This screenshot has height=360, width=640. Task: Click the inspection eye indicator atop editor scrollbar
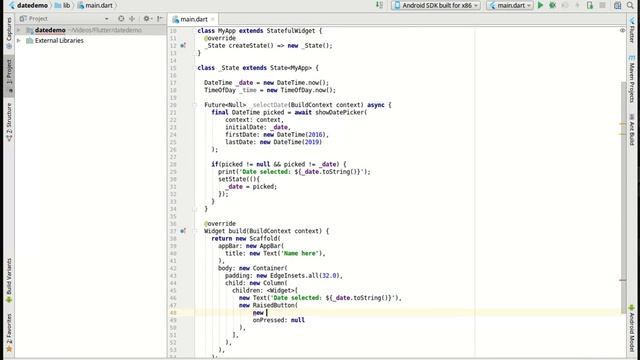[x=622, y=31]
